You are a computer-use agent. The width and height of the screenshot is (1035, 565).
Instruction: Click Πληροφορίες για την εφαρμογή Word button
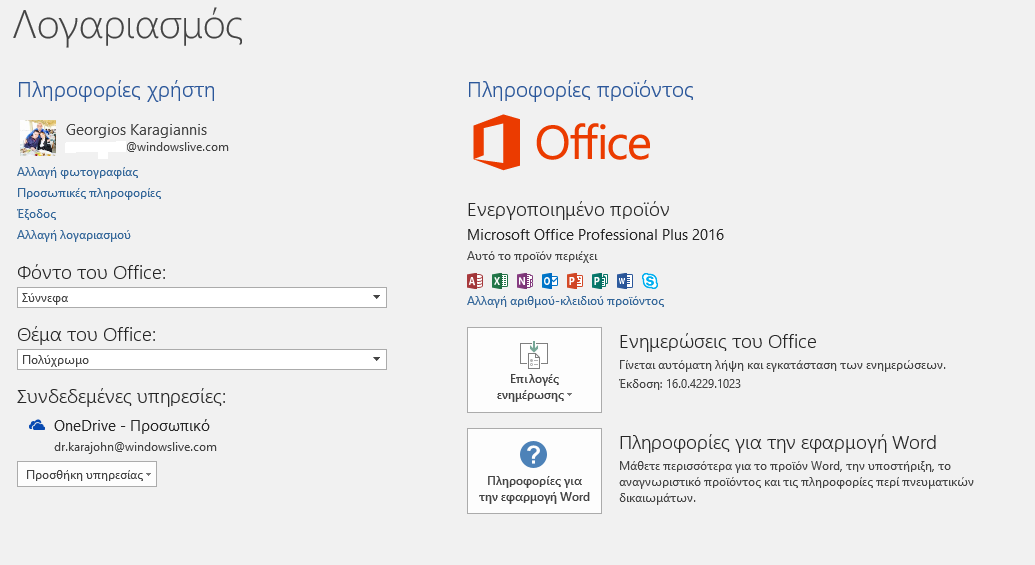pyautogui.click(x=535, y=471)
